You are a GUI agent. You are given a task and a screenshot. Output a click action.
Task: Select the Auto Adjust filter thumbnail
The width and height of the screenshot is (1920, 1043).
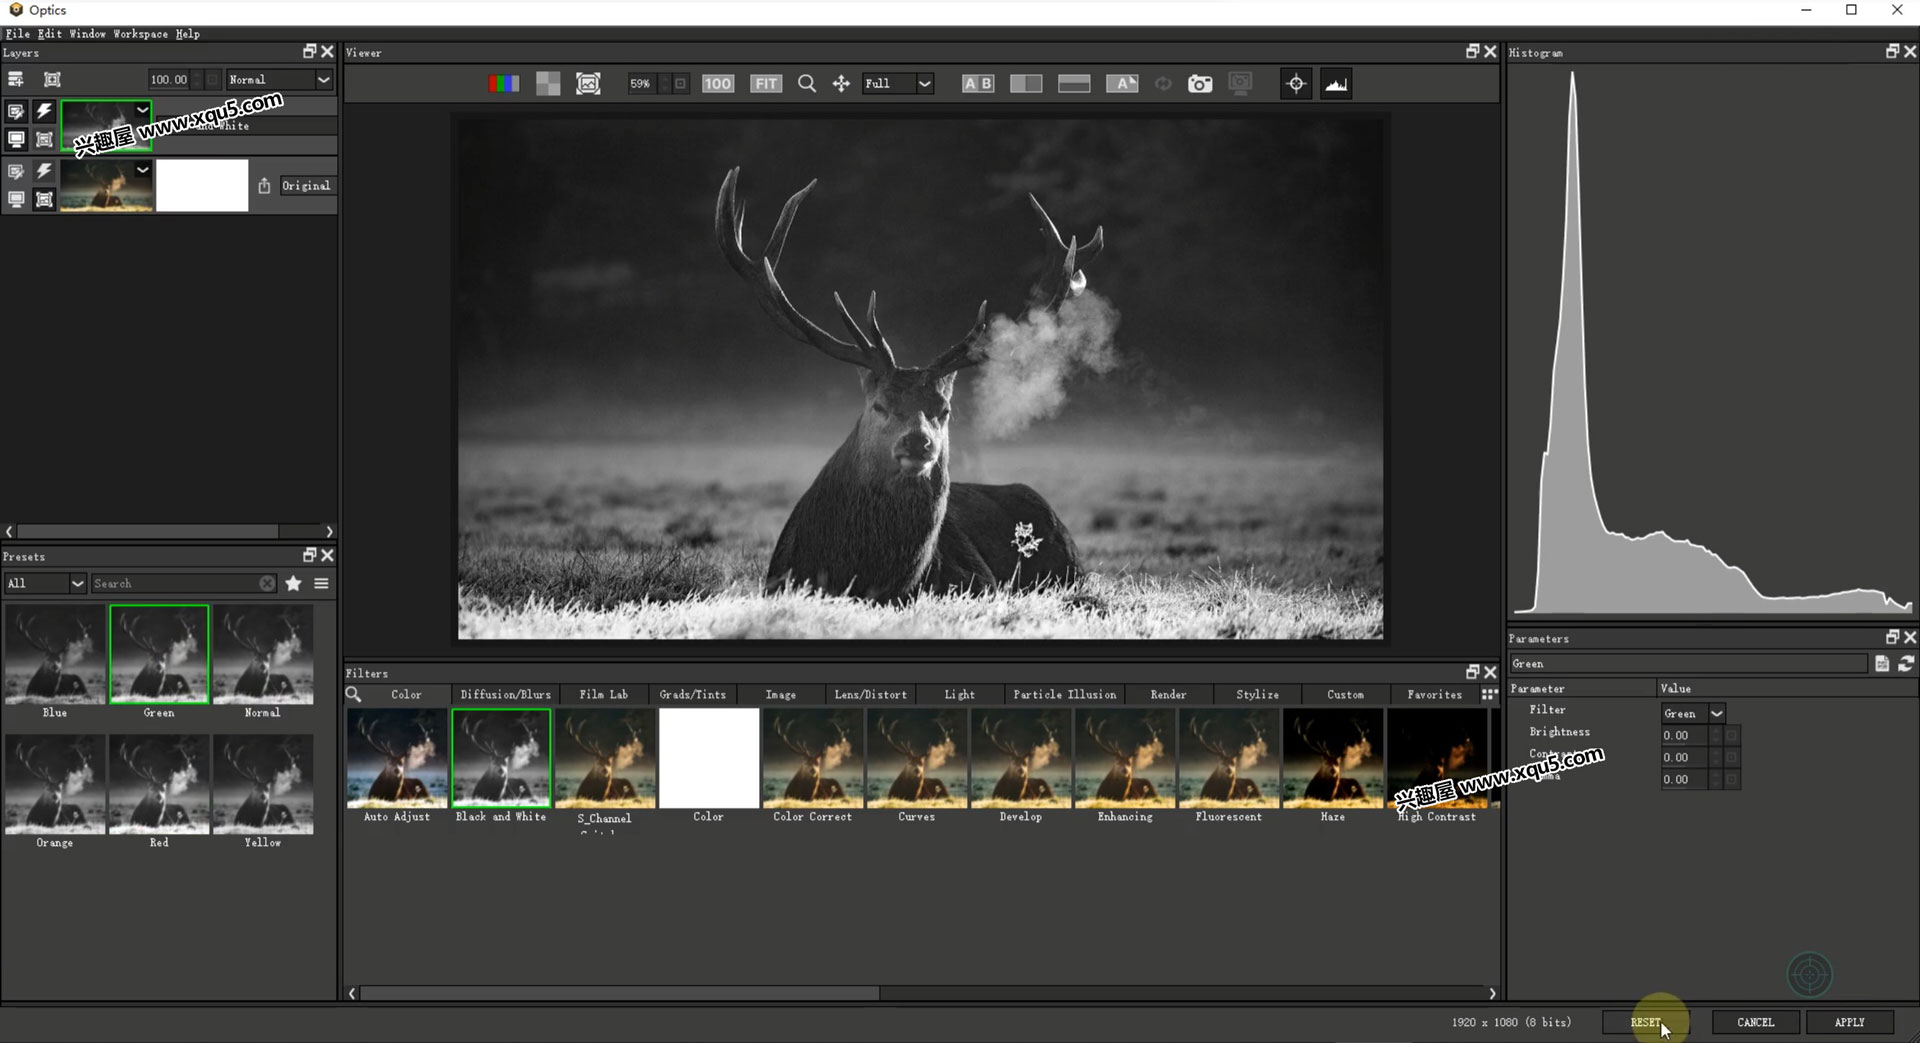click(x=397, y=758)
